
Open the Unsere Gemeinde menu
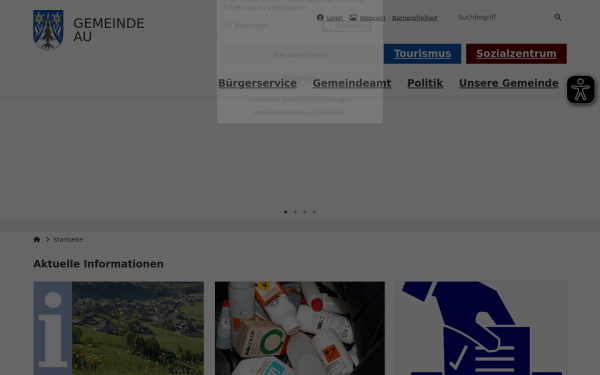coord(509,83)
